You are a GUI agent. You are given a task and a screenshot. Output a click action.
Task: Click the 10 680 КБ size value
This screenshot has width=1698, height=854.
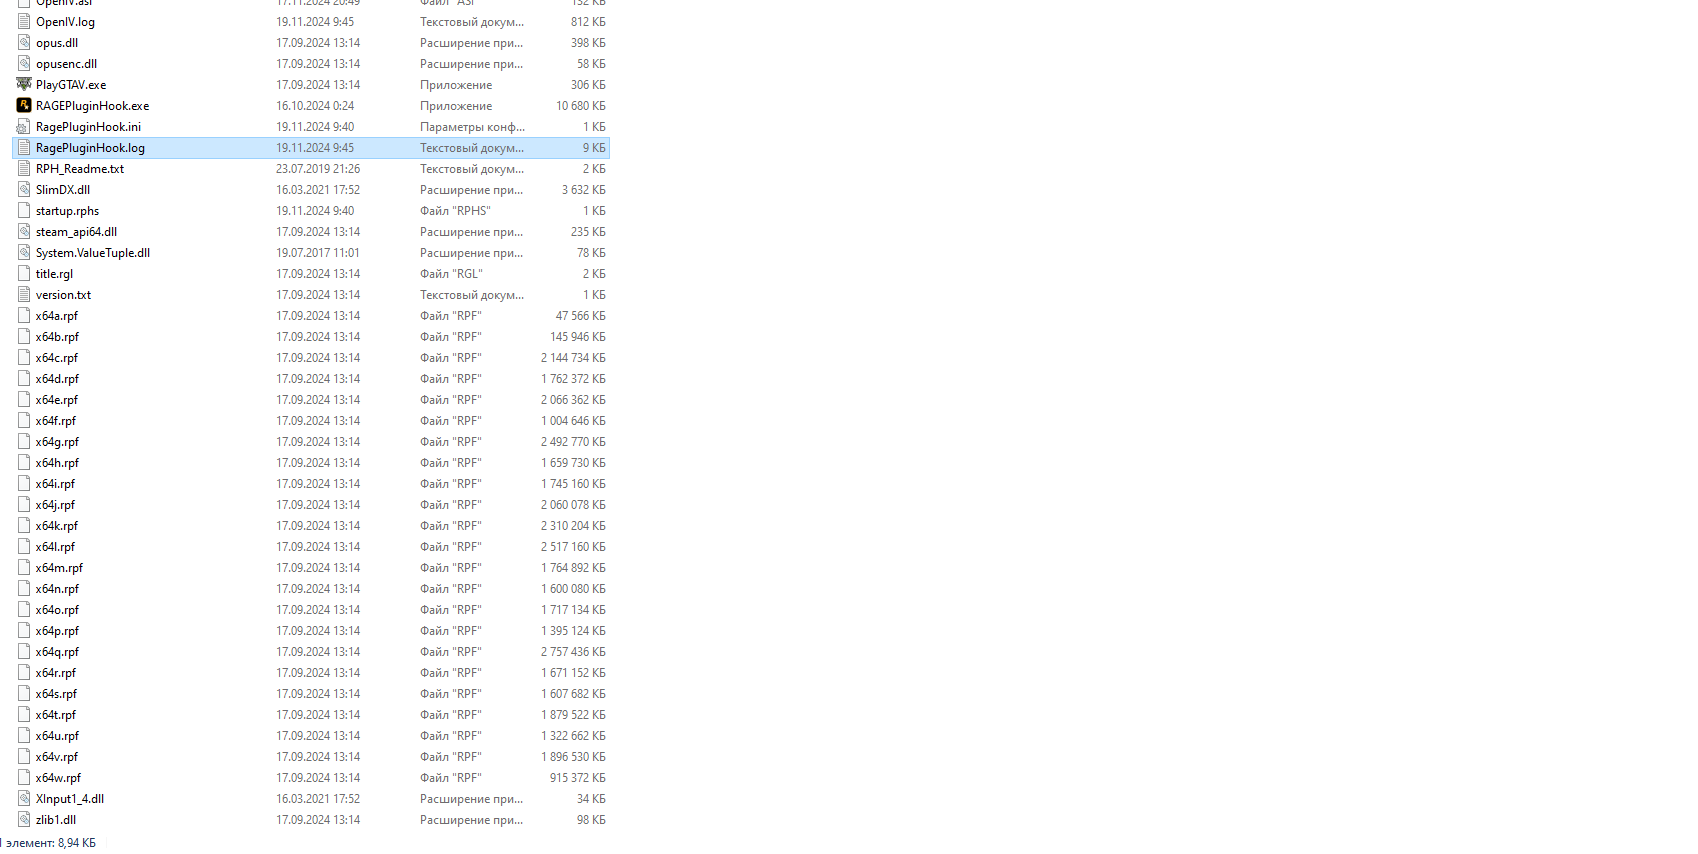tap(581, 106)
